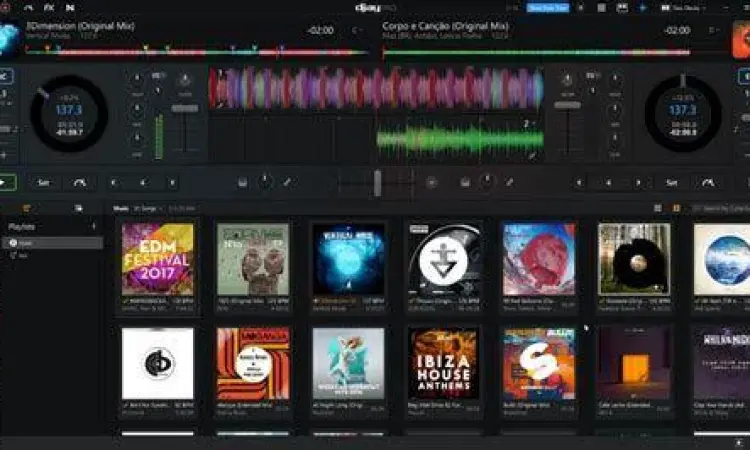This screenshot has width=750, height=450.
Task: Click the blue button in top bar
Action: click(547, 8)
